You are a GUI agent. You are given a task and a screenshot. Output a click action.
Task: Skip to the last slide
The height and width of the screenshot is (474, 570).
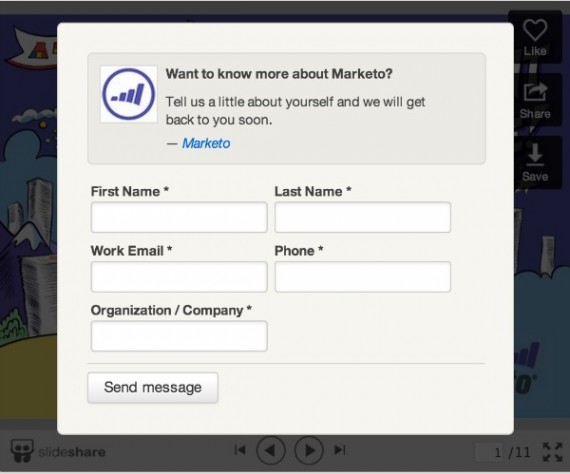[x=340, y=450]
